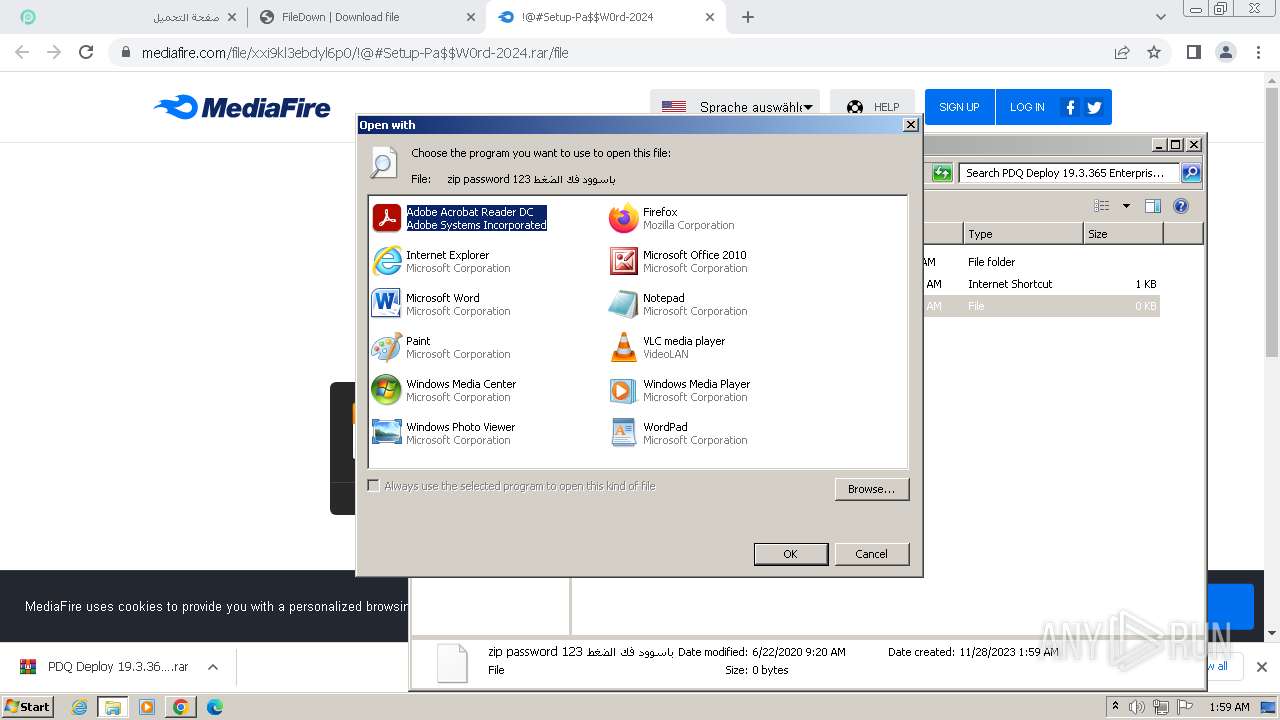
Task: Close the Open with dialog
Action: pyautogui.click(x=910, y=125)
